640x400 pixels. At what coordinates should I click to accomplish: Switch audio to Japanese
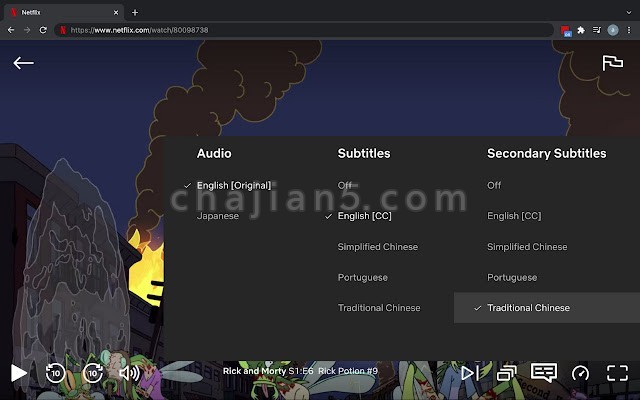[x=218, y=216]
